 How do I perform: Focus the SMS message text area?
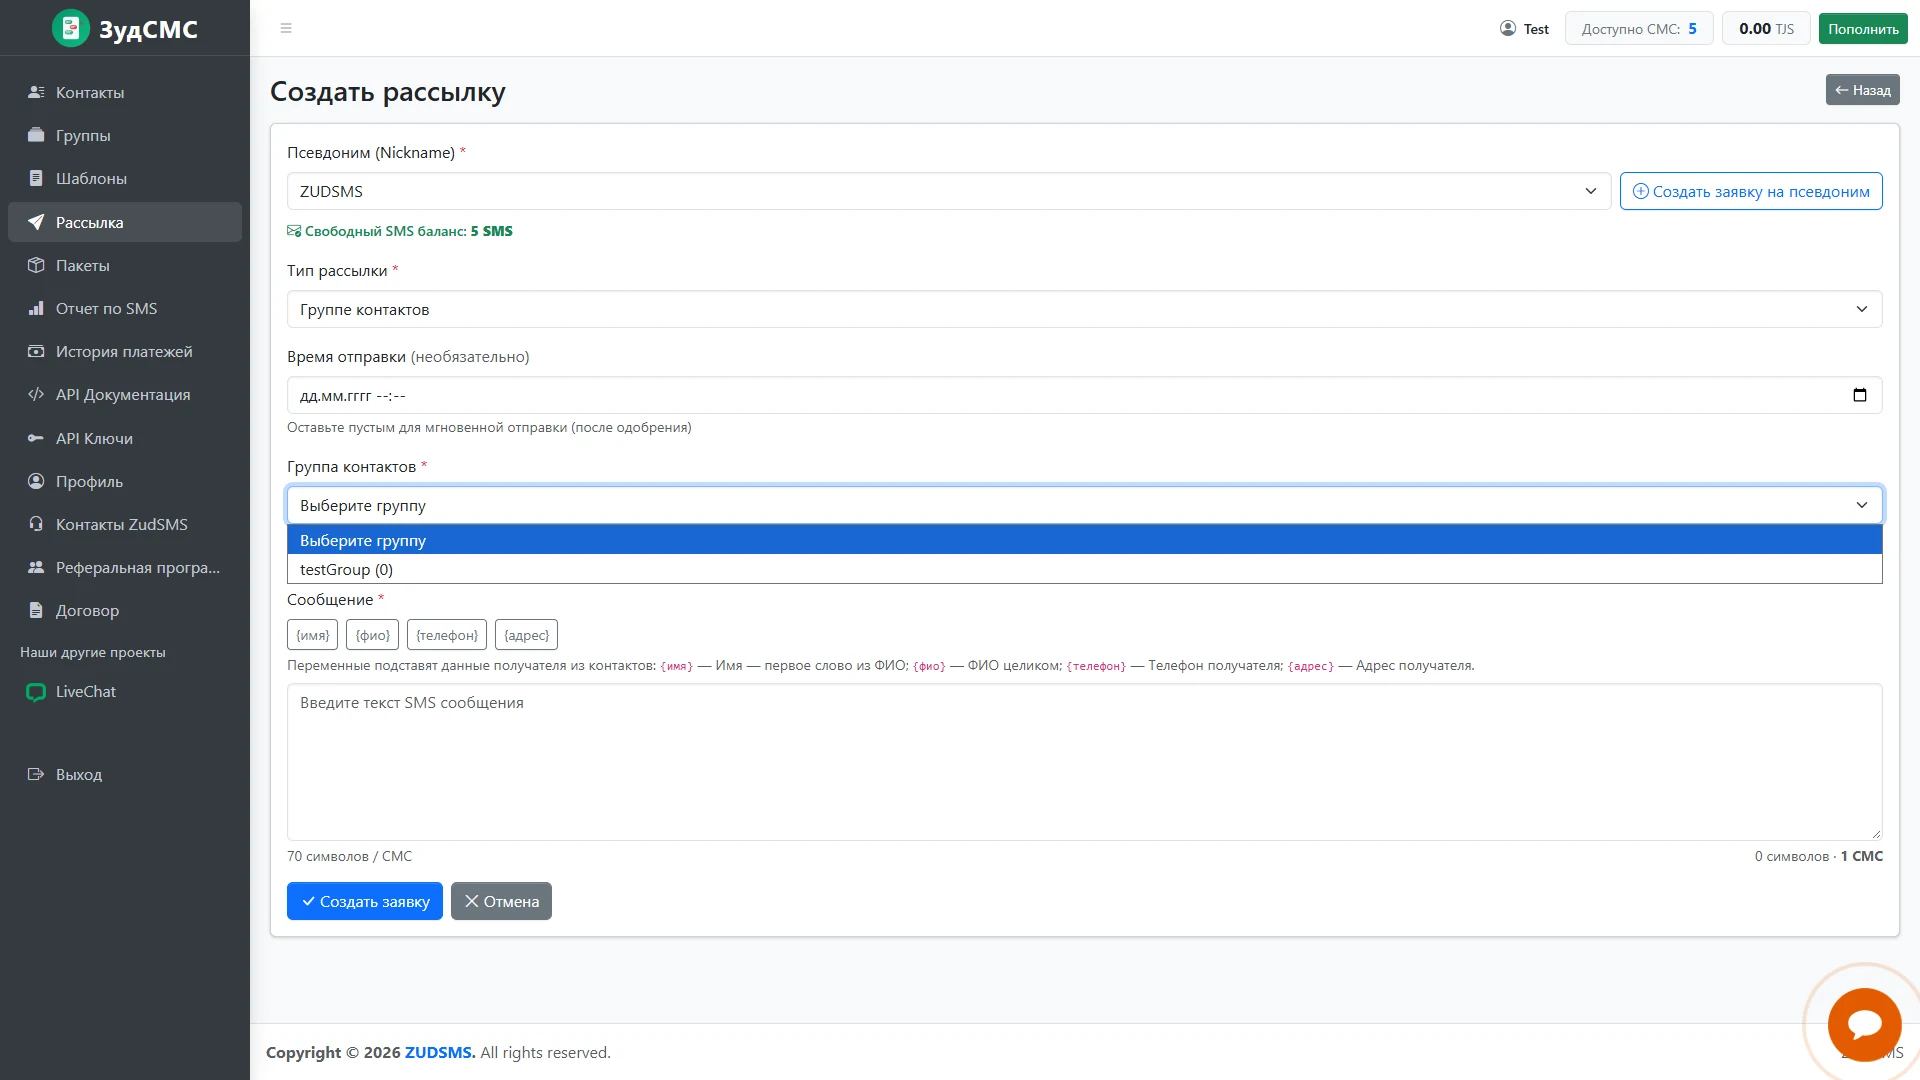click(1084, 762)
